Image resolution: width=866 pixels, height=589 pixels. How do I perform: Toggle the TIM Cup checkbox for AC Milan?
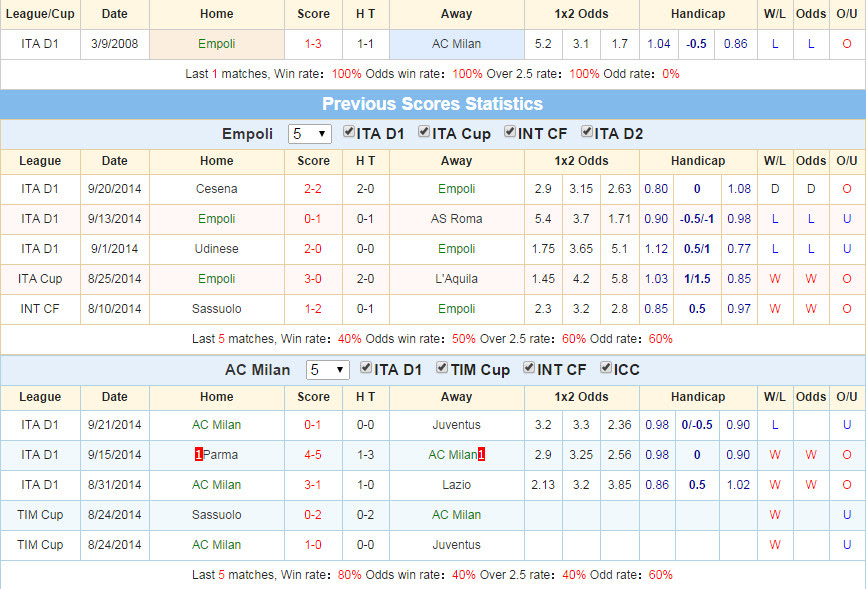pyautogui.click(x=442, y=367)
